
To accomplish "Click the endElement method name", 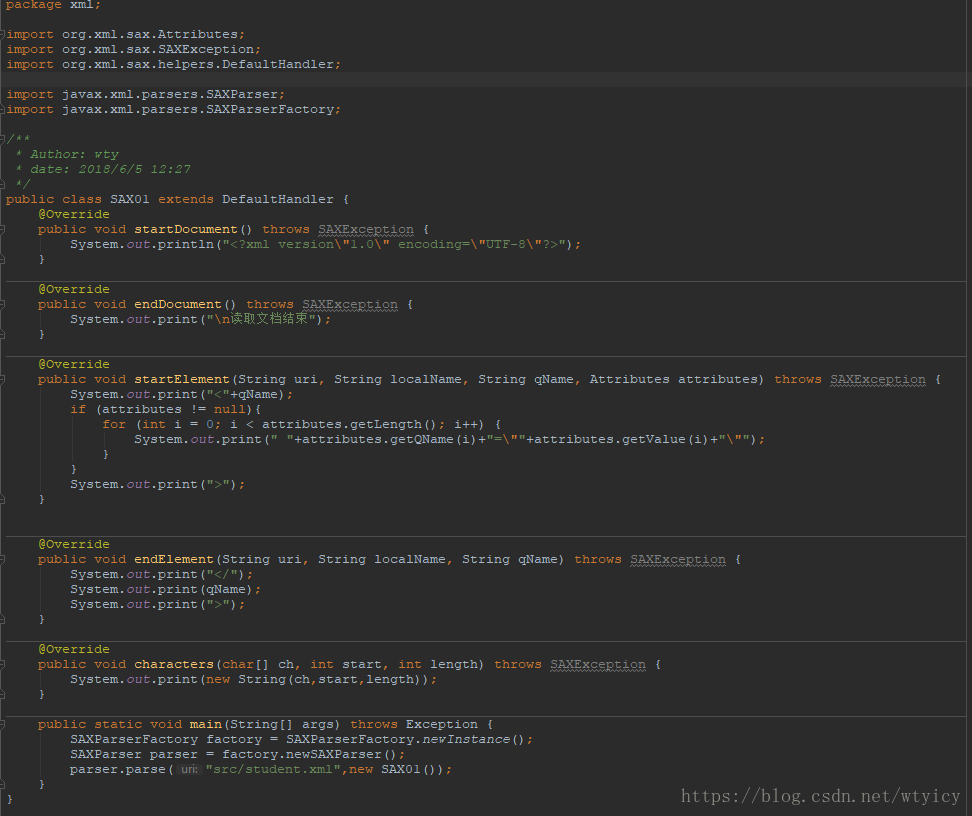I will tap(174, 559).
